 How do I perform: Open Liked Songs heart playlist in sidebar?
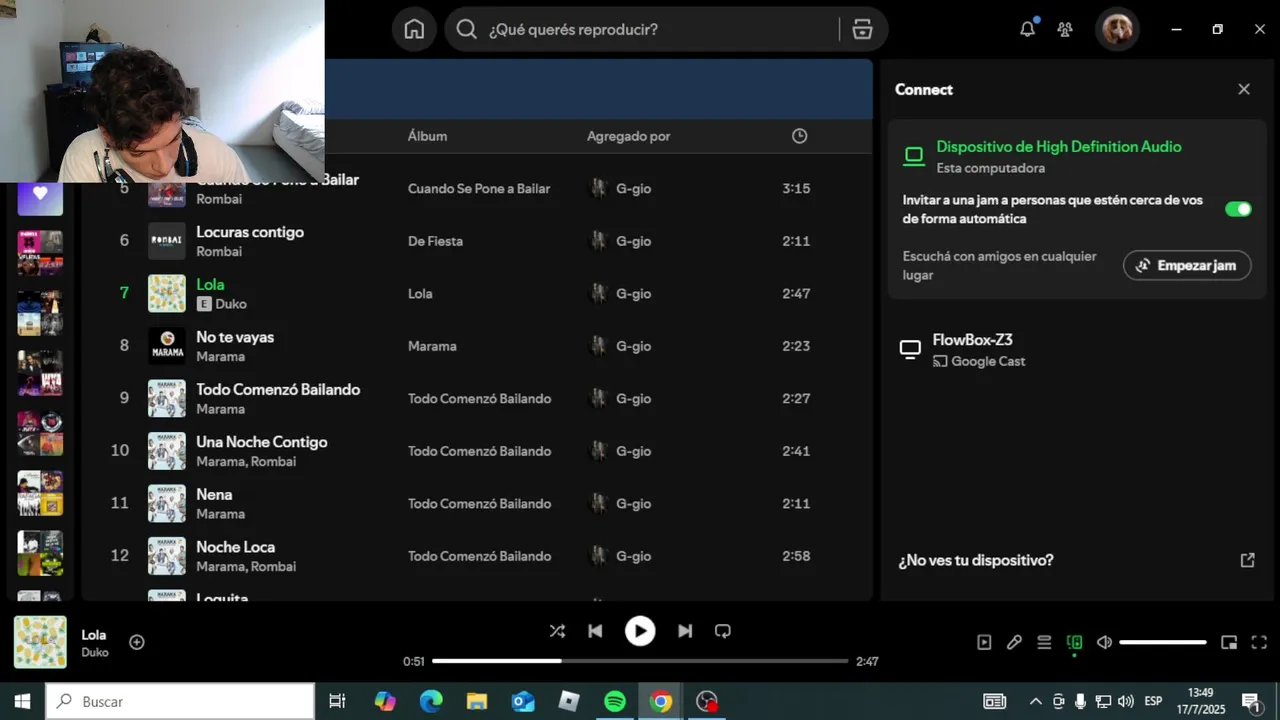pos(40,193)
